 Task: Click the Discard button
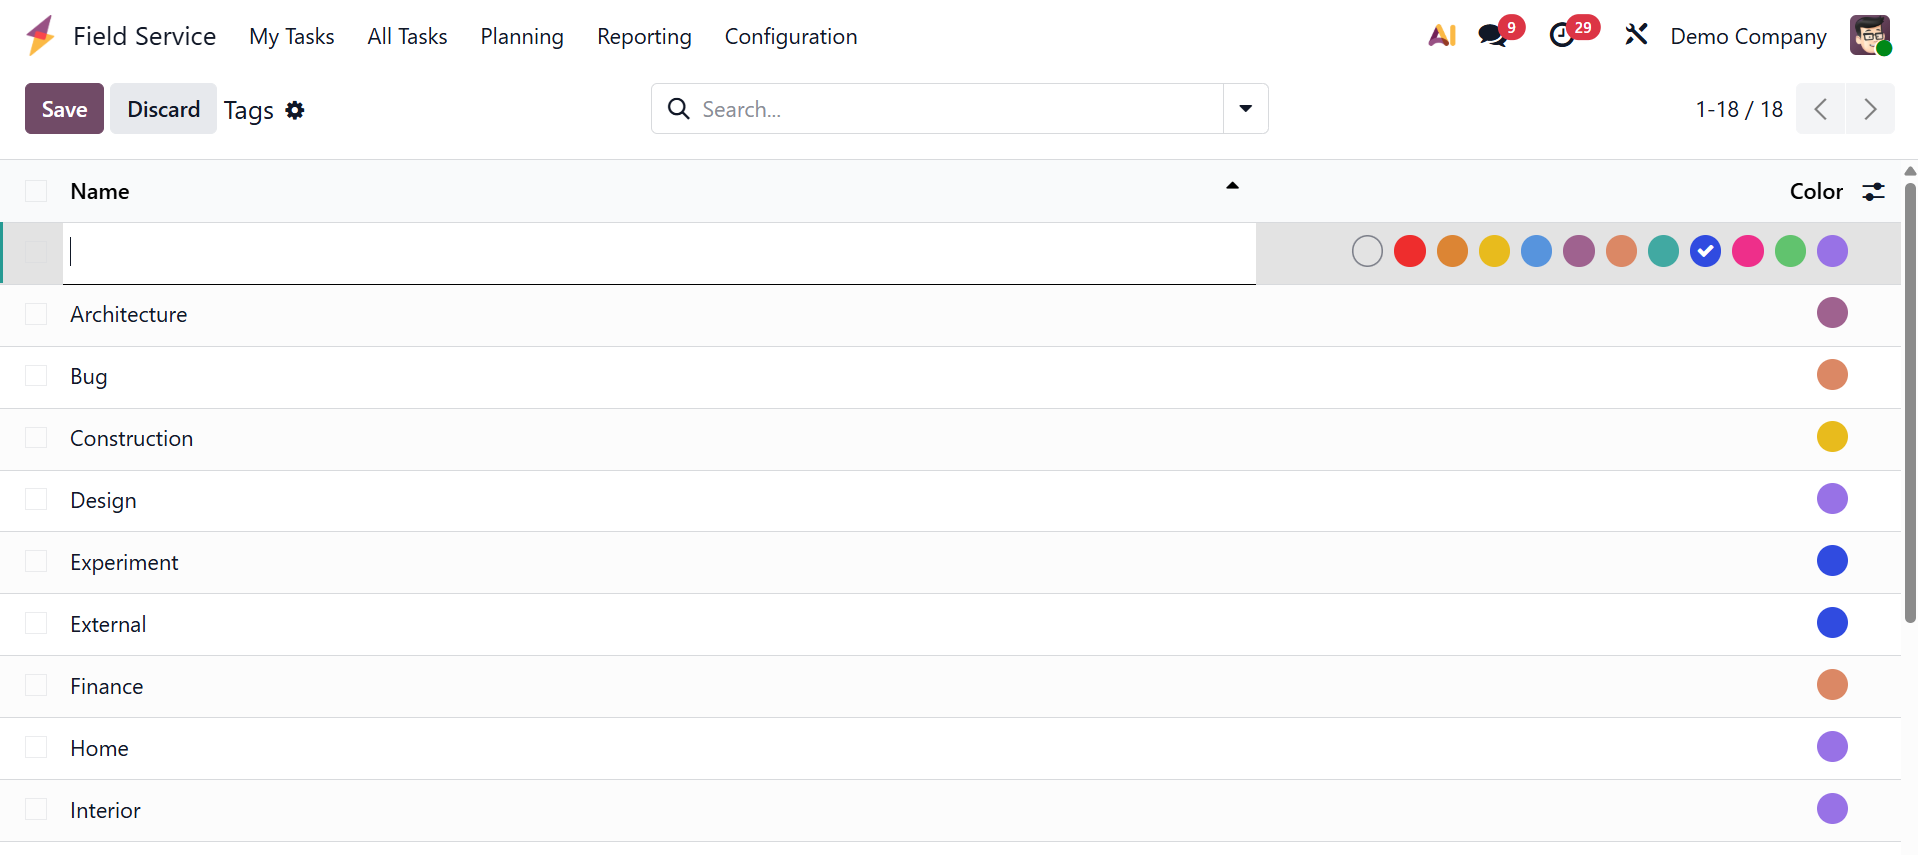point(163,109)
